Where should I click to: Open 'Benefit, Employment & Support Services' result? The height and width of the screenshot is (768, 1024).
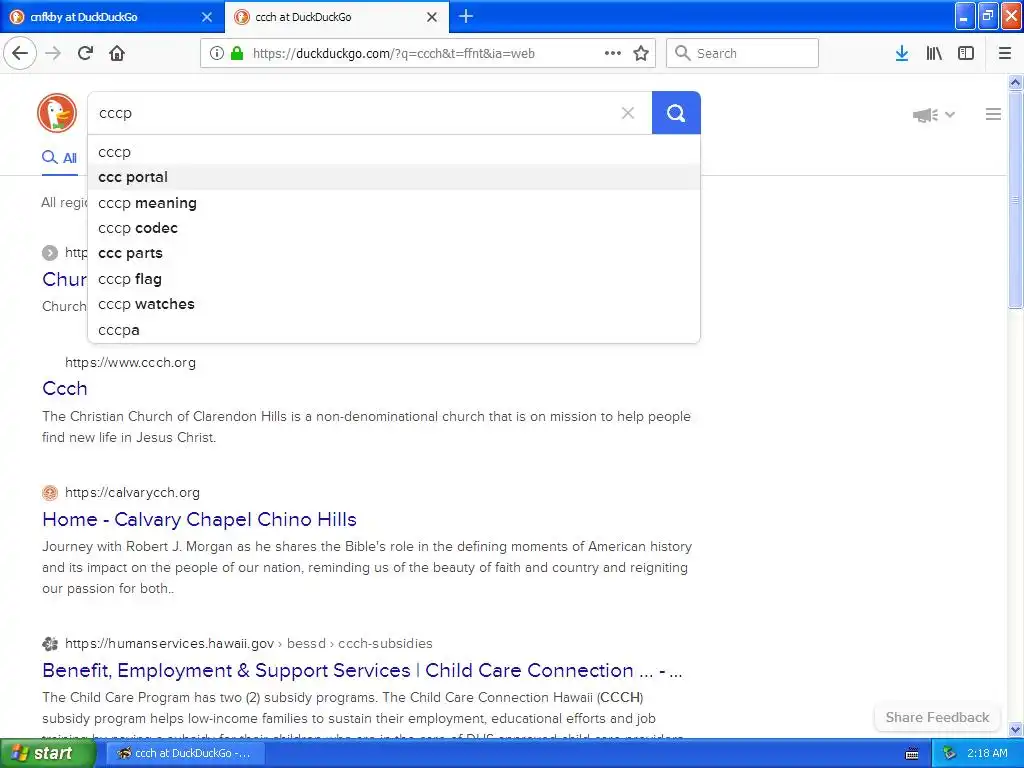pos(362,670)
